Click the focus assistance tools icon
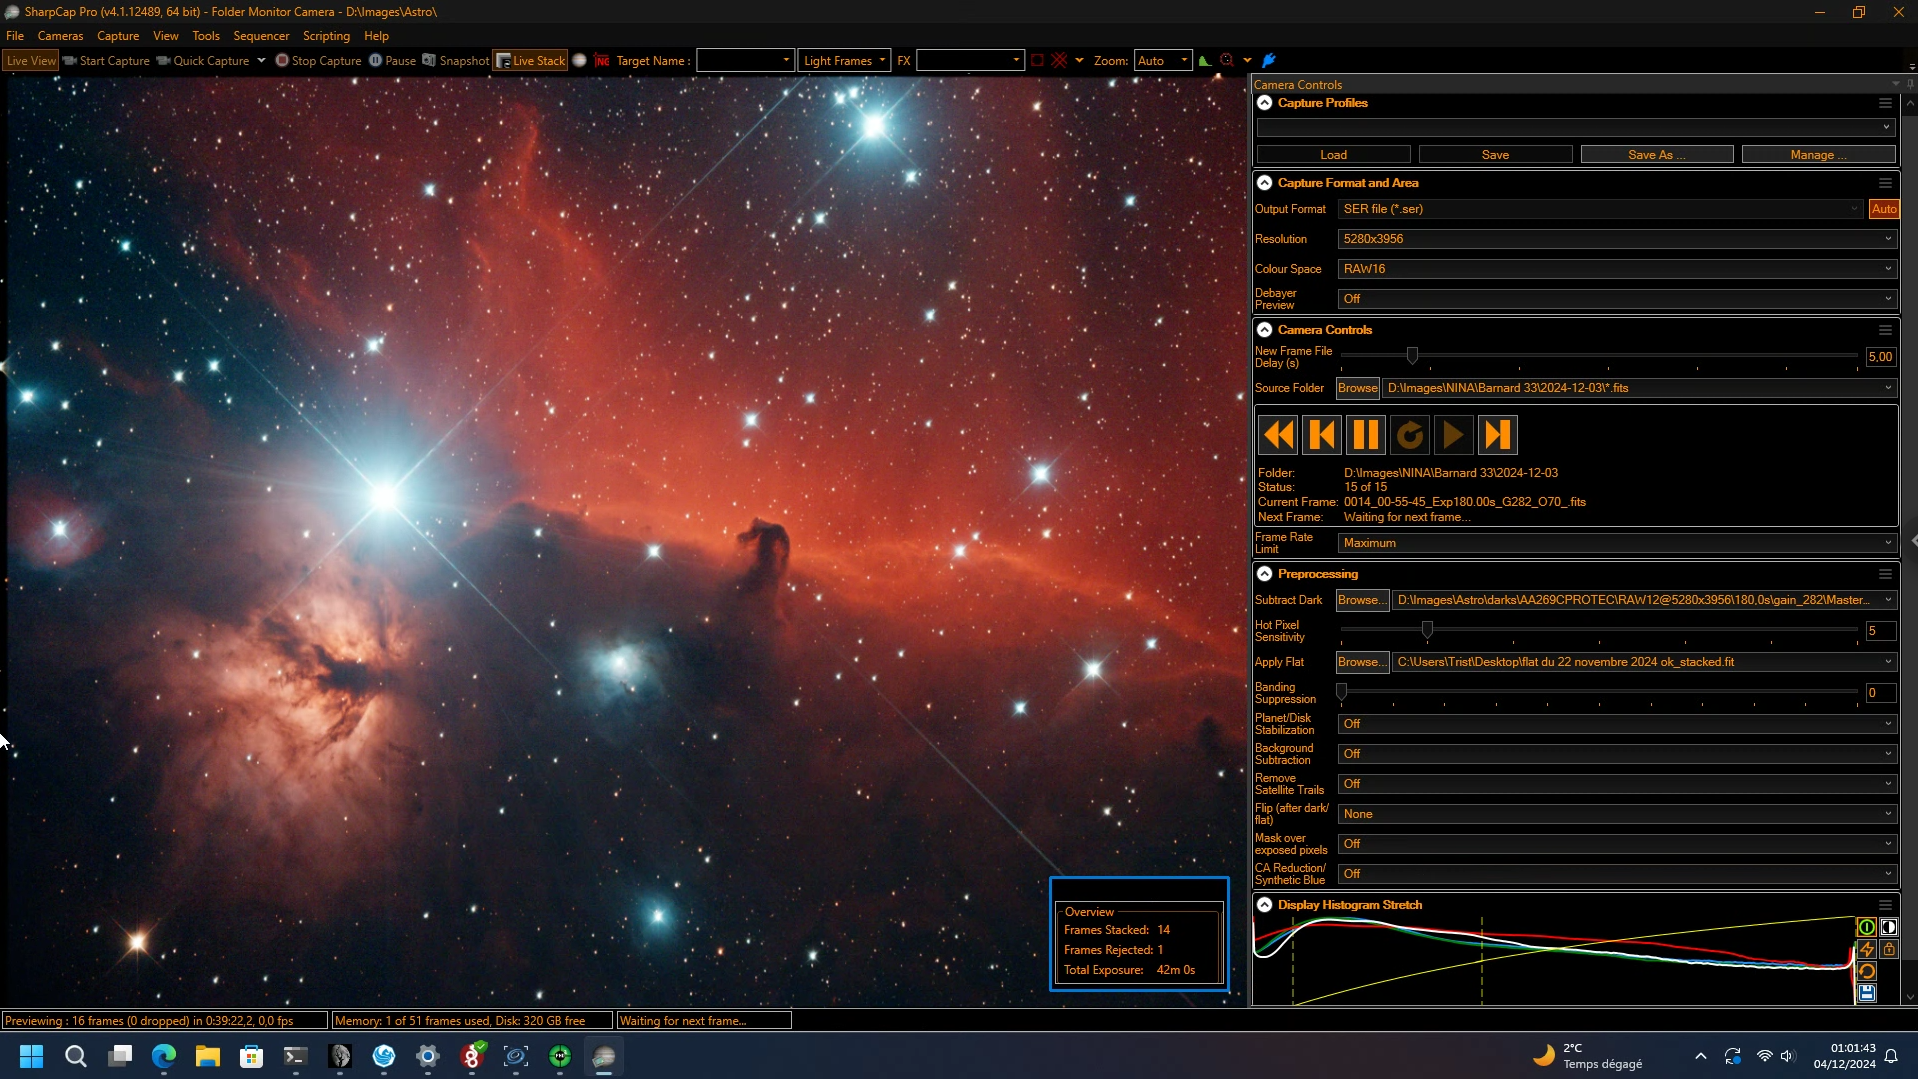 point(1227,61)
